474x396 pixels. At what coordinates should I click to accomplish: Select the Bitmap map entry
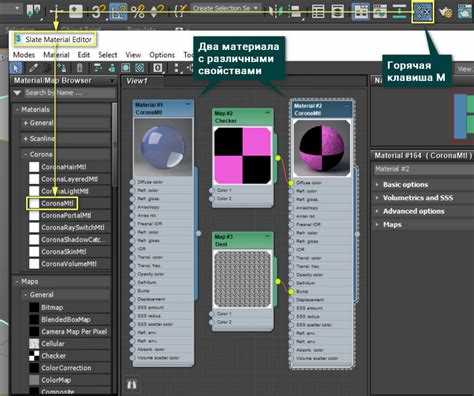[x=52, y=308]
